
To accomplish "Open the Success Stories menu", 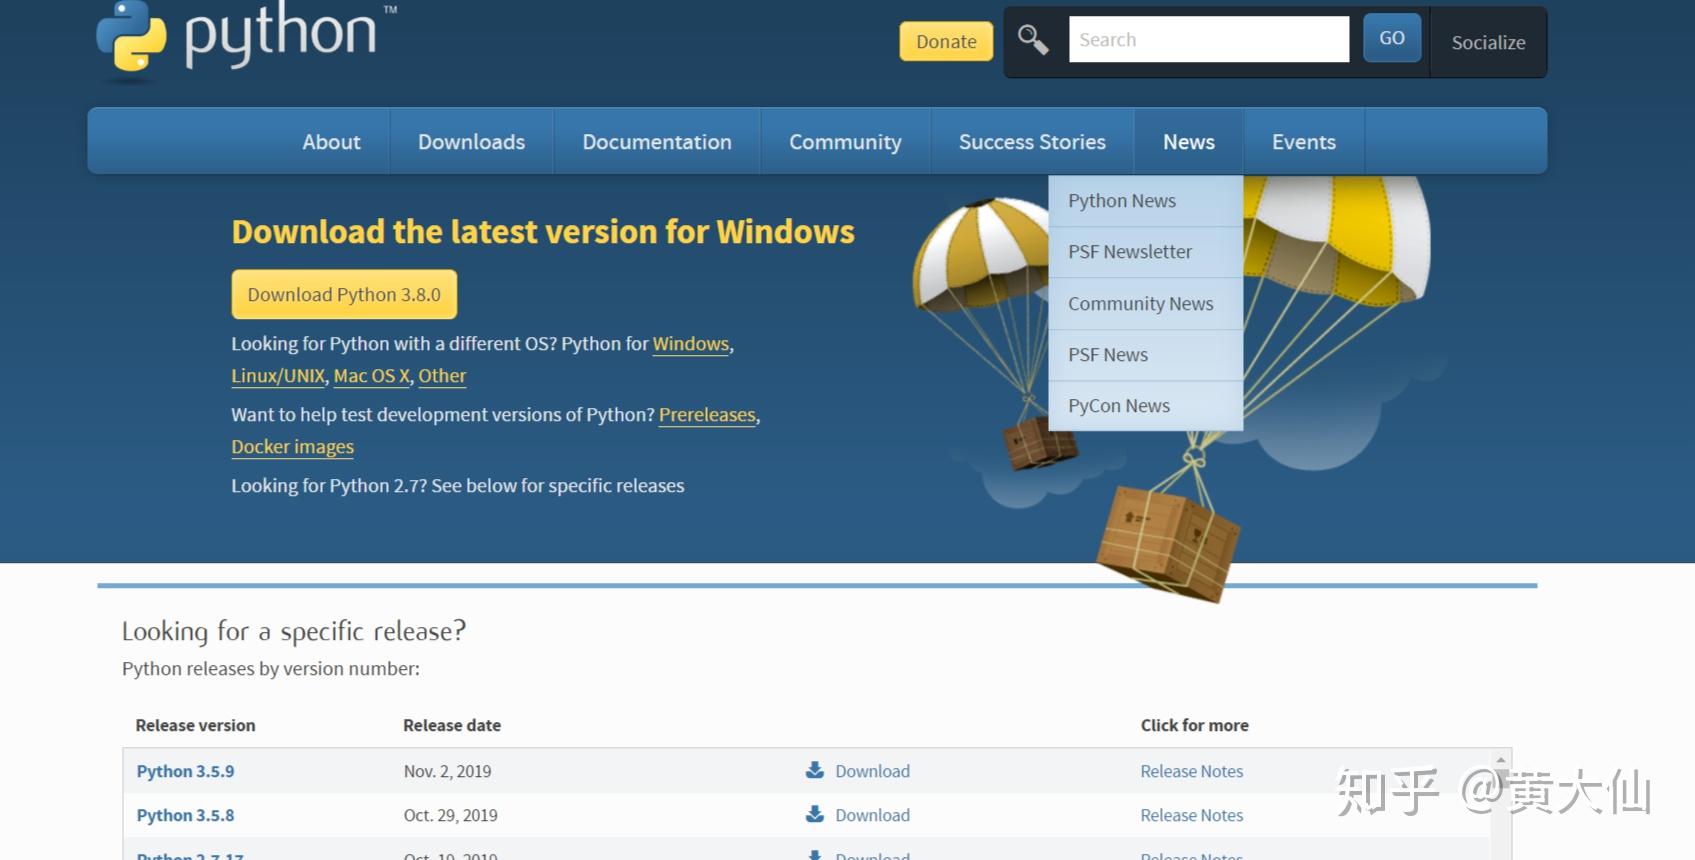I will (1032, 142).
